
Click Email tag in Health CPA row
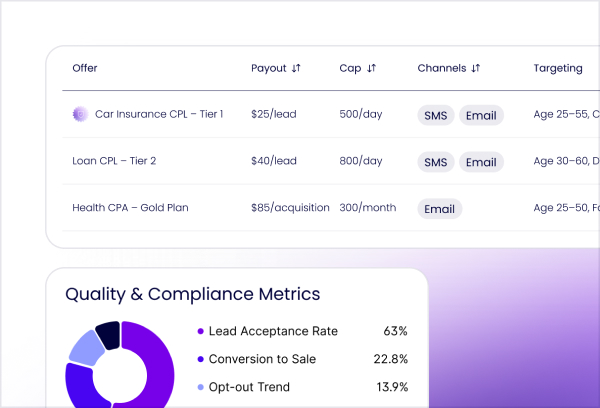point(439,209)
